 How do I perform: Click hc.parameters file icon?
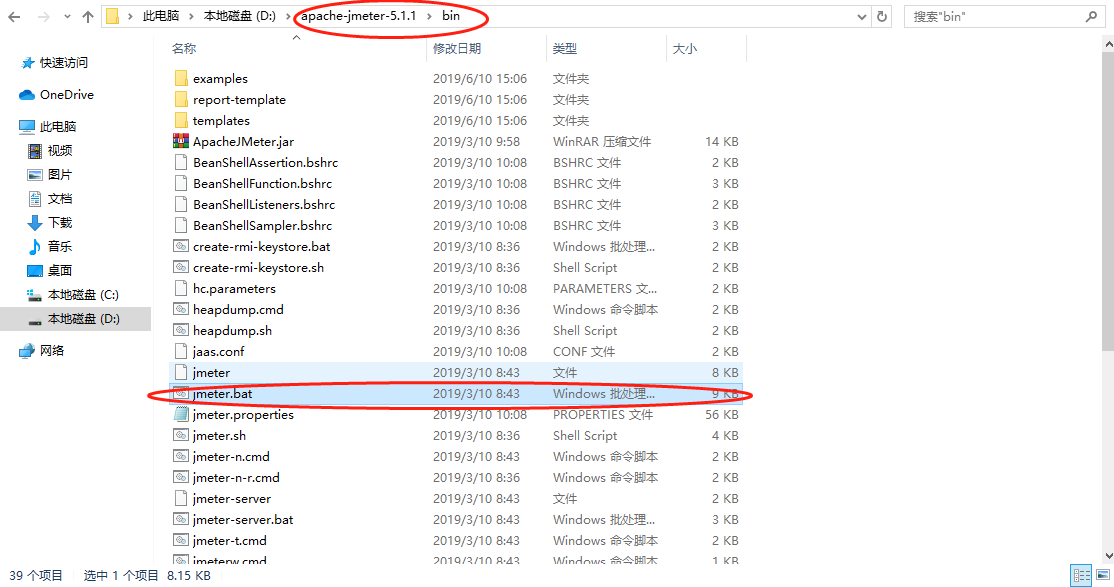click(x=181, y=289)
